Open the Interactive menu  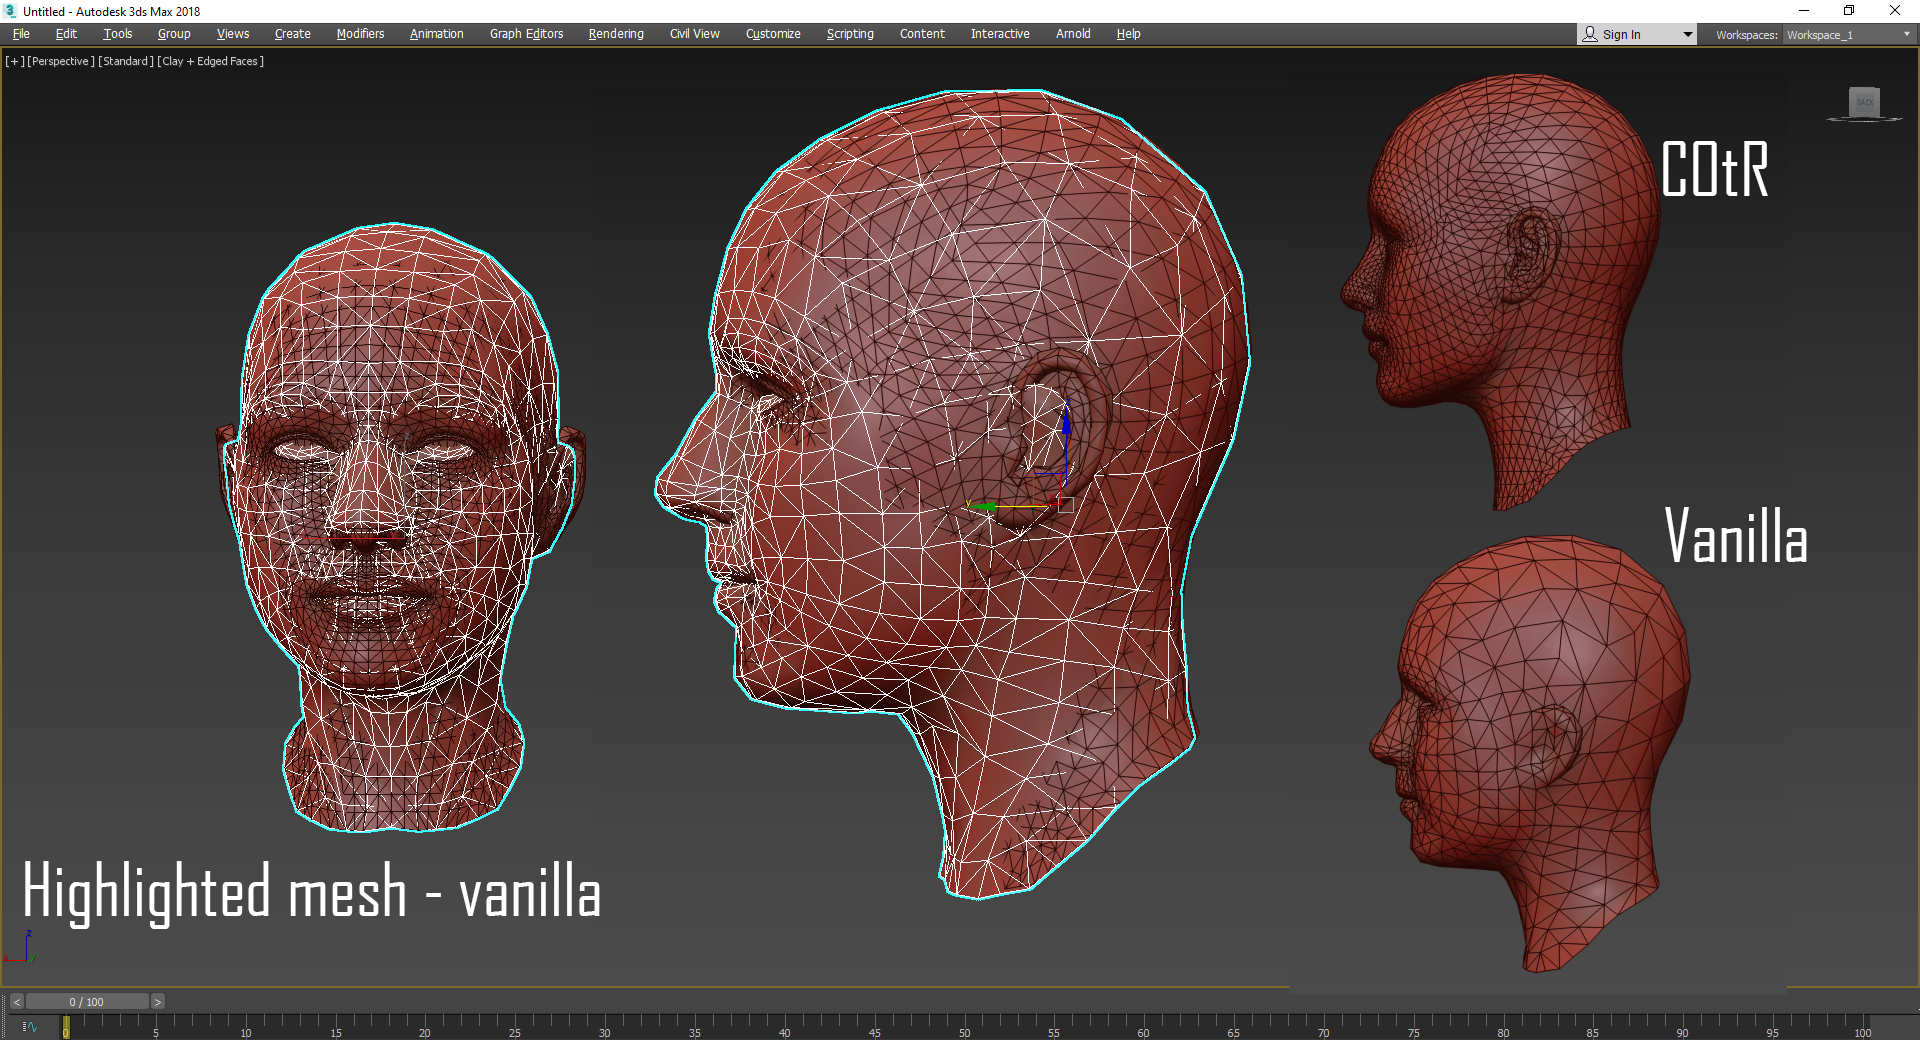point(1000,34)
